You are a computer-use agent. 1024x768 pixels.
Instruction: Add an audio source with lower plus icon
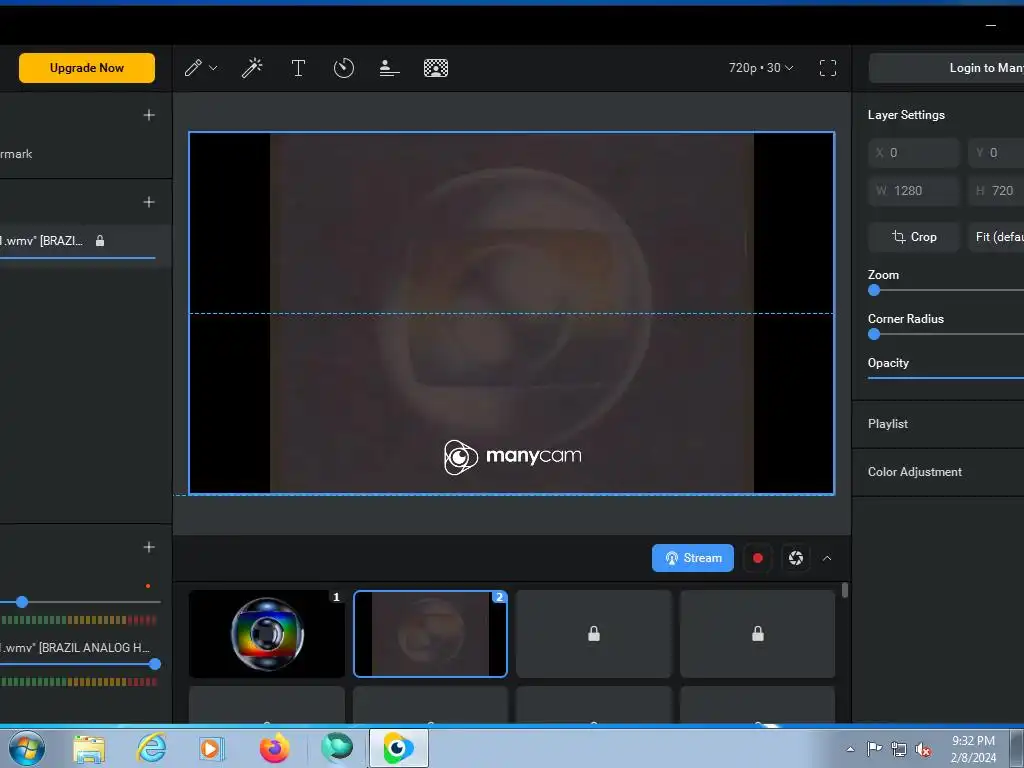[x=149, y=547]
